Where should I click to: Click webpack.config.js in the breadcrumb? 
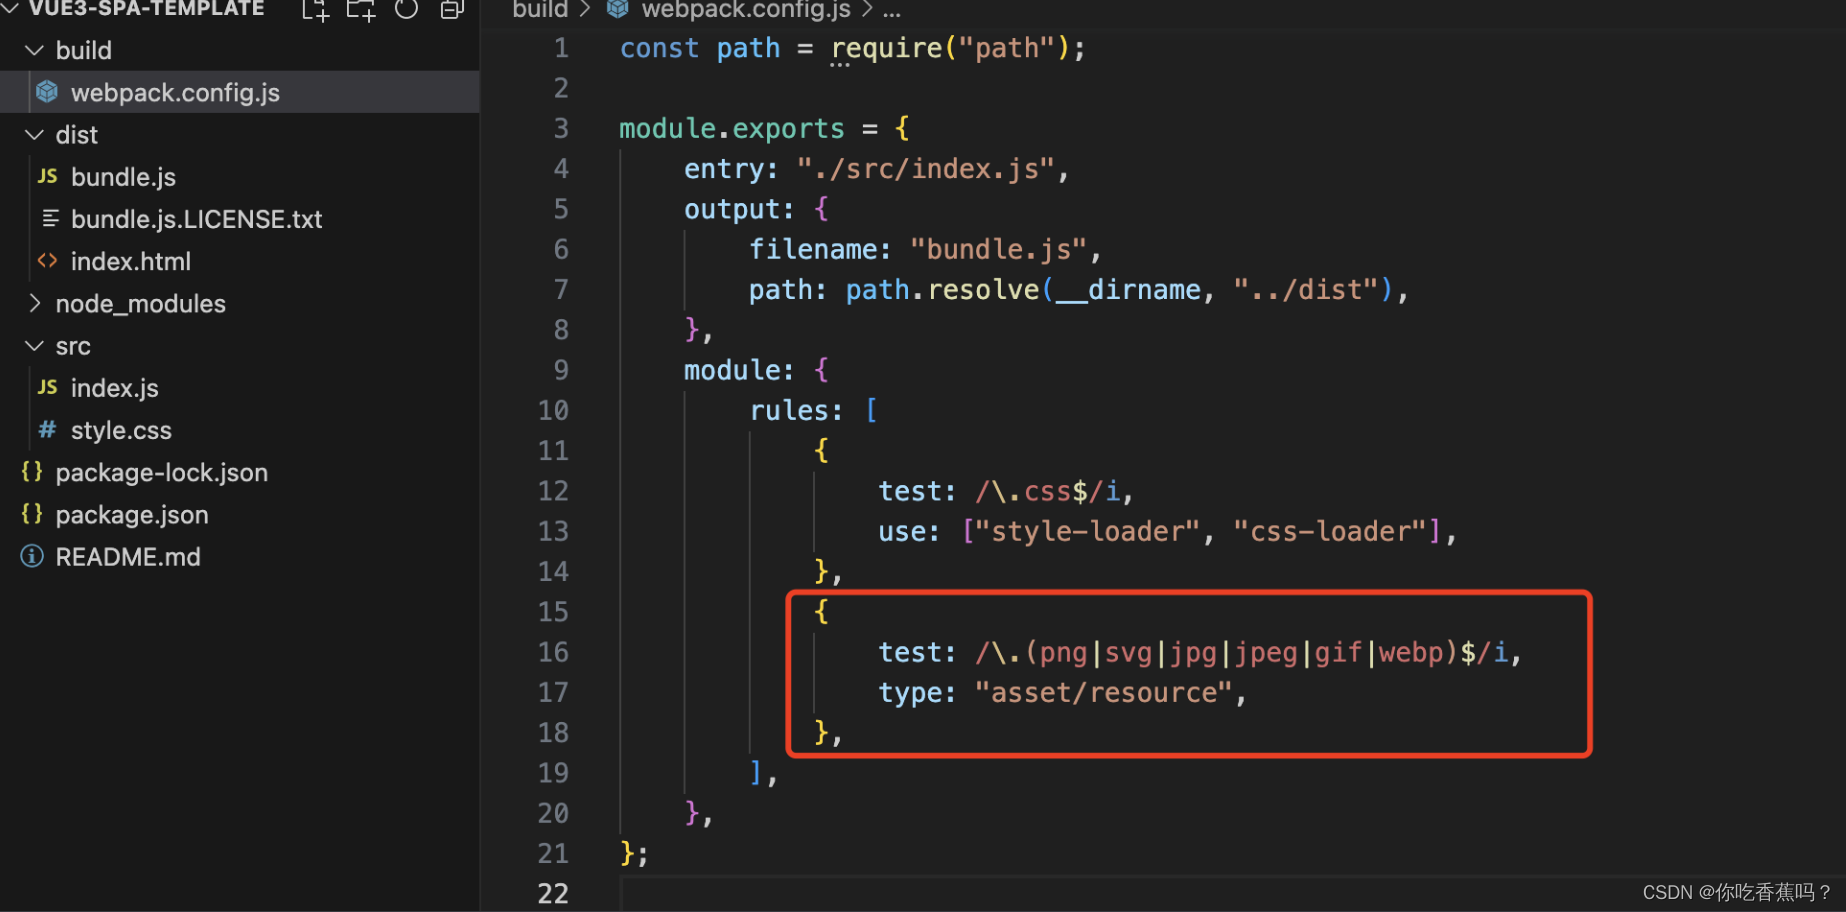pos(746,10)
